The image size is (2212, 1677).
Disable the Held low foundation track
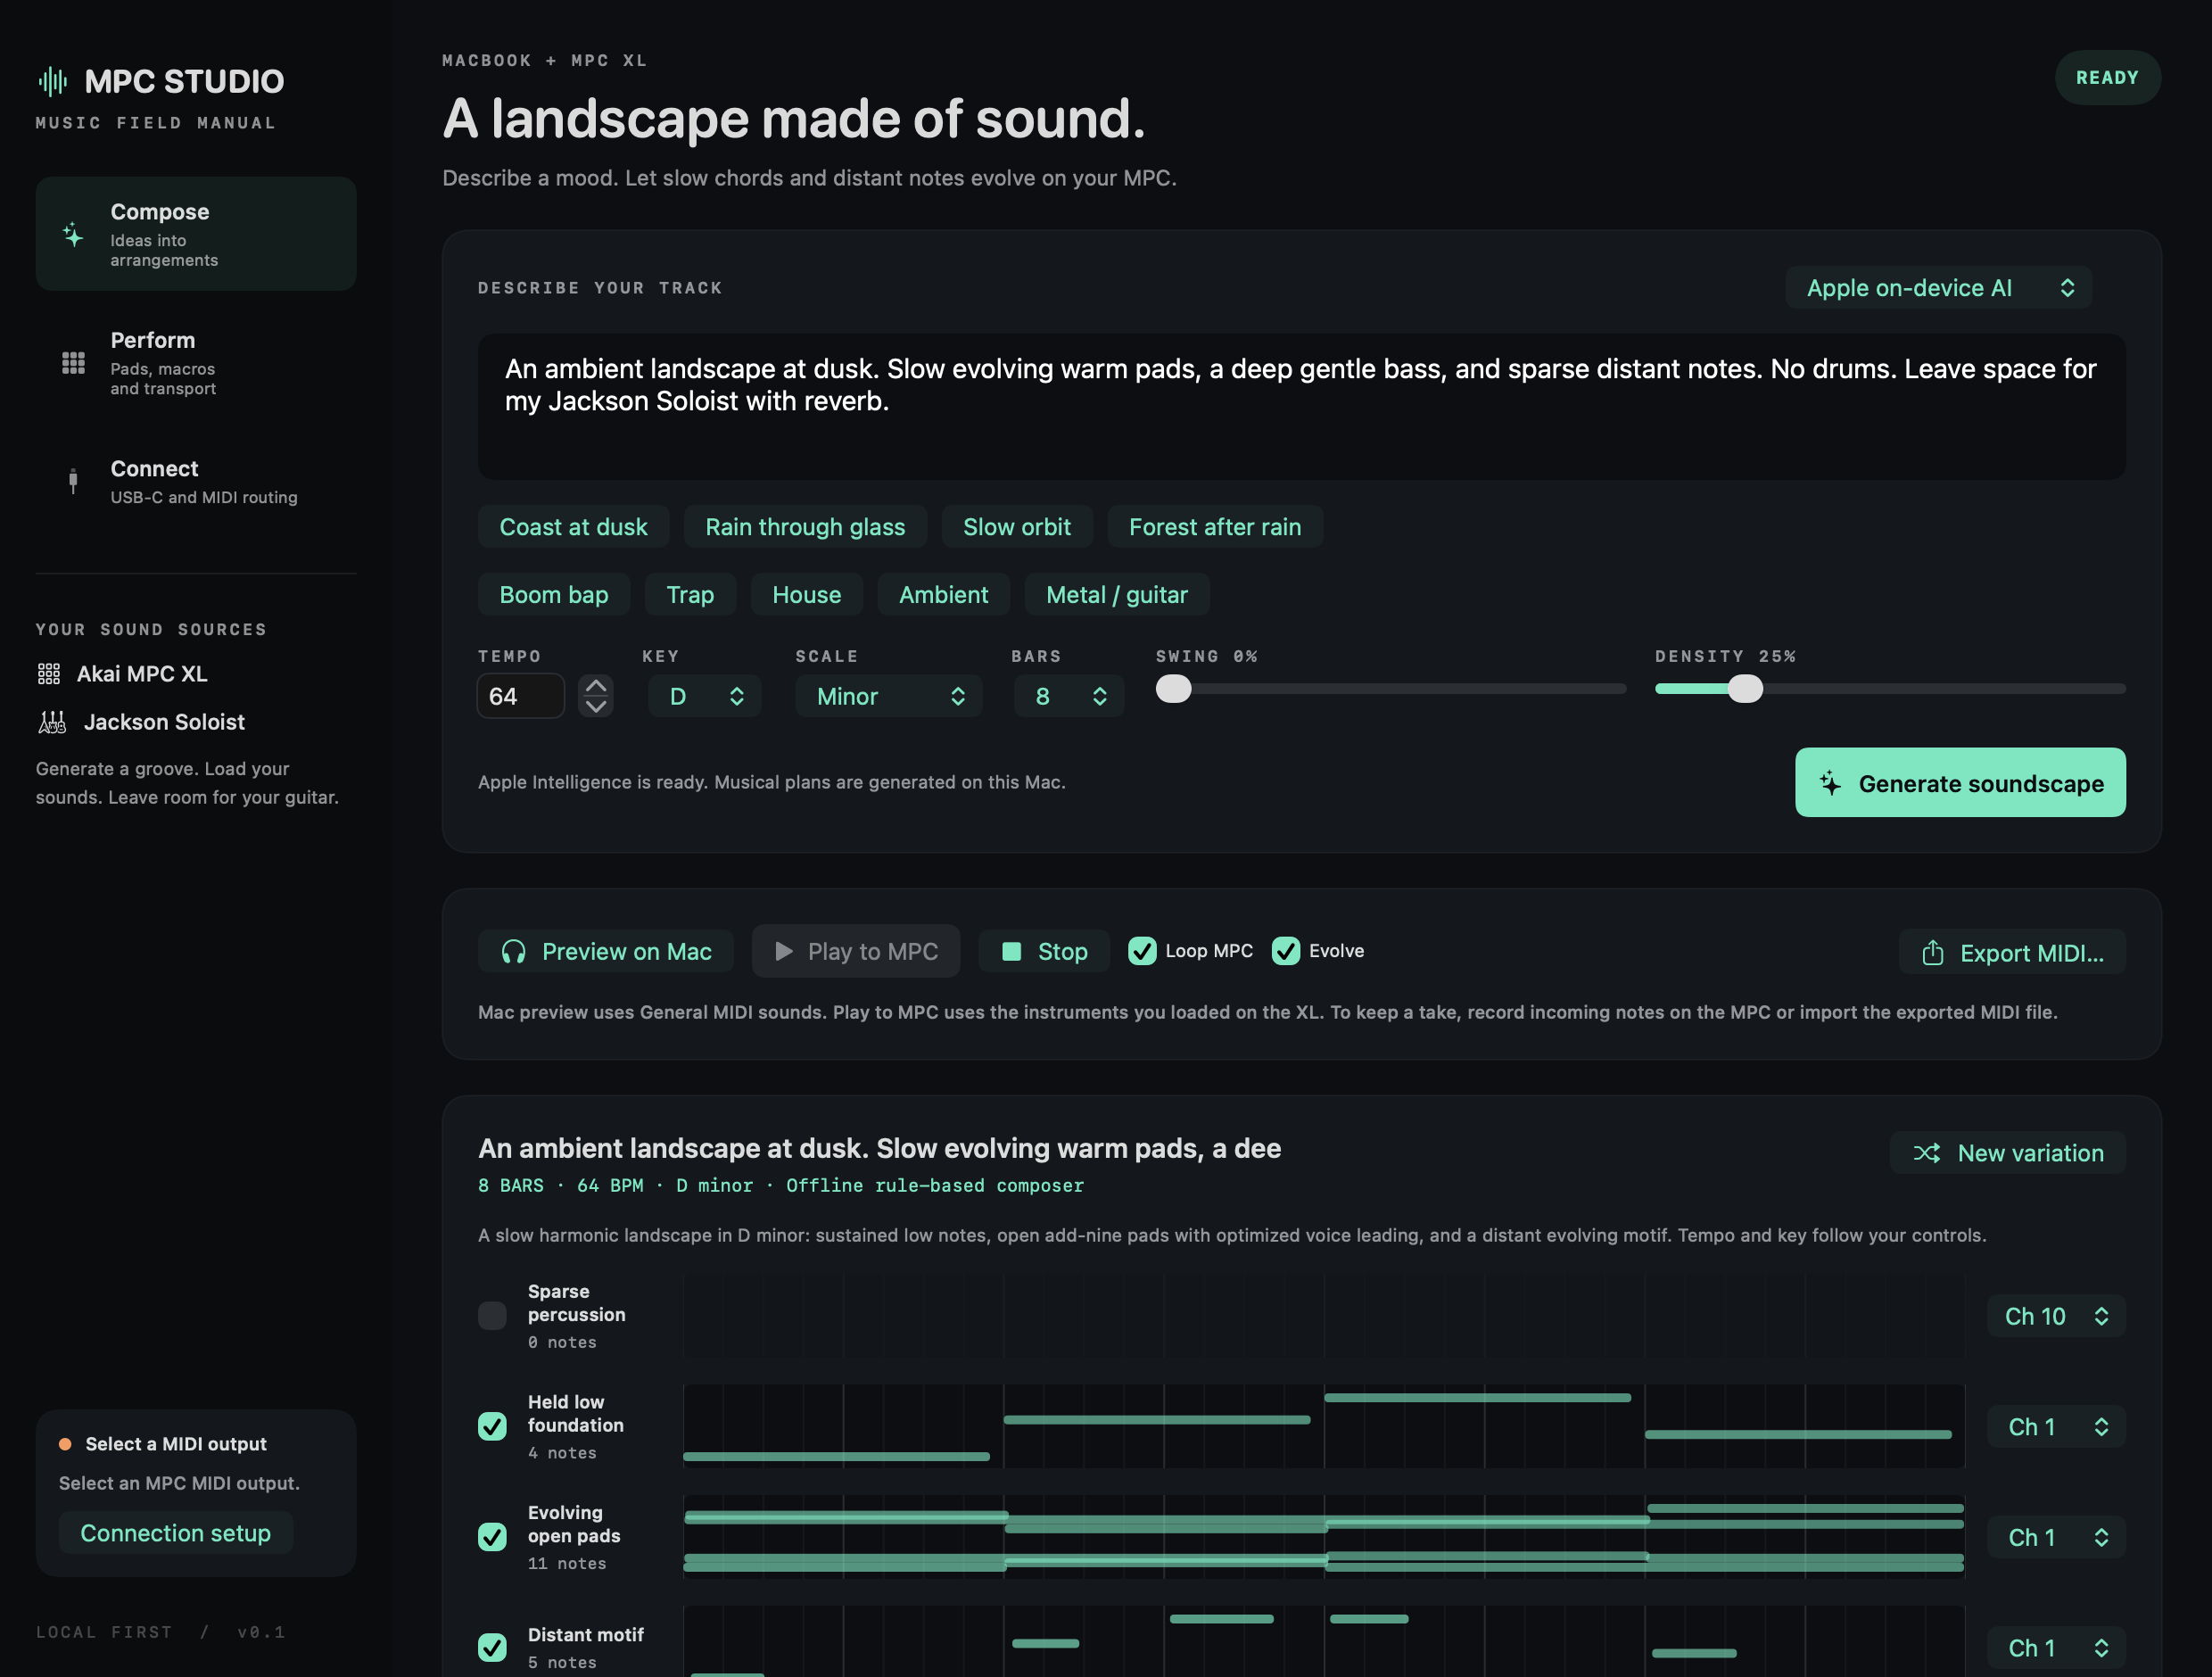(492, 1426)
